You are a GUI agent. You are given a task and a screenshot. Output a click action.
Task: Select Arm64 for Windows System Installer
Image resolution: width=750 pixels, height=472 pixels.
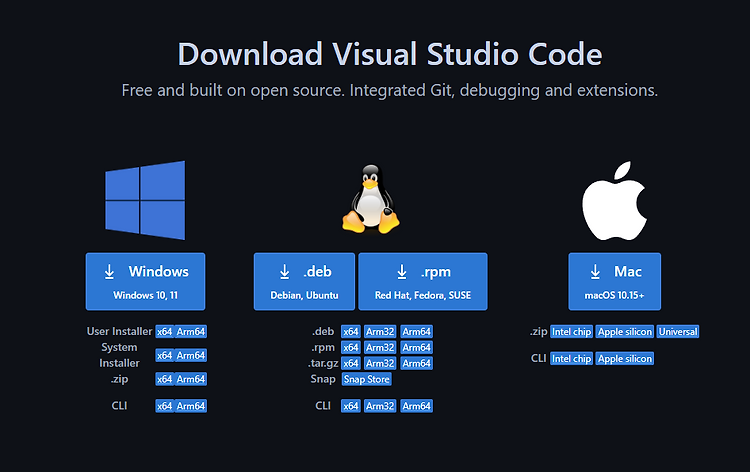point(191,355)
